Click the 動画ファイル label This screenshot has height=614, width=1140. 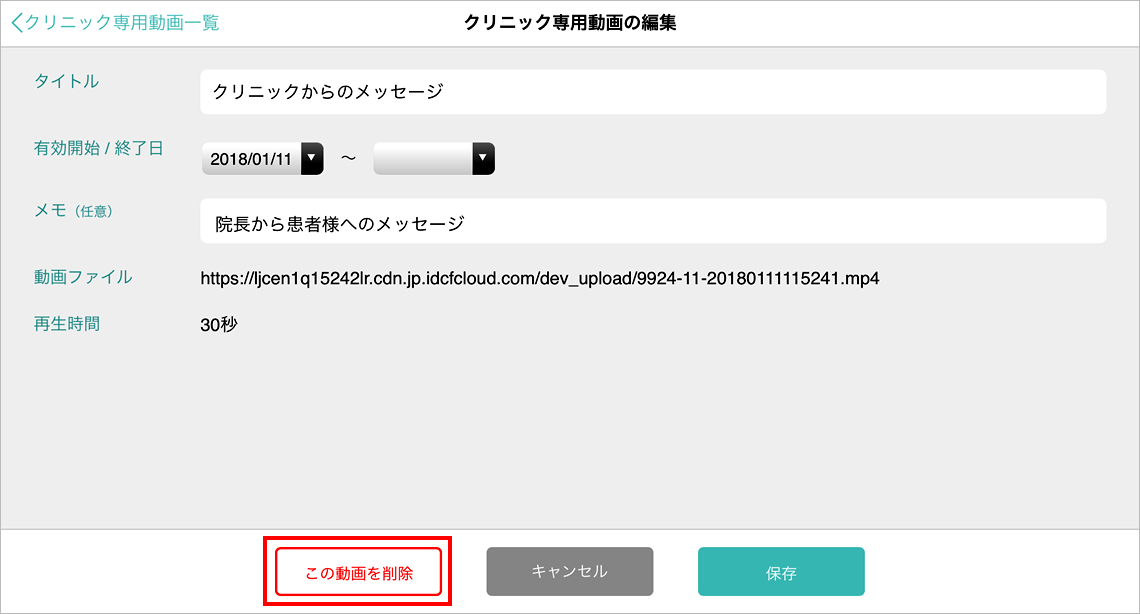[83, 277]
